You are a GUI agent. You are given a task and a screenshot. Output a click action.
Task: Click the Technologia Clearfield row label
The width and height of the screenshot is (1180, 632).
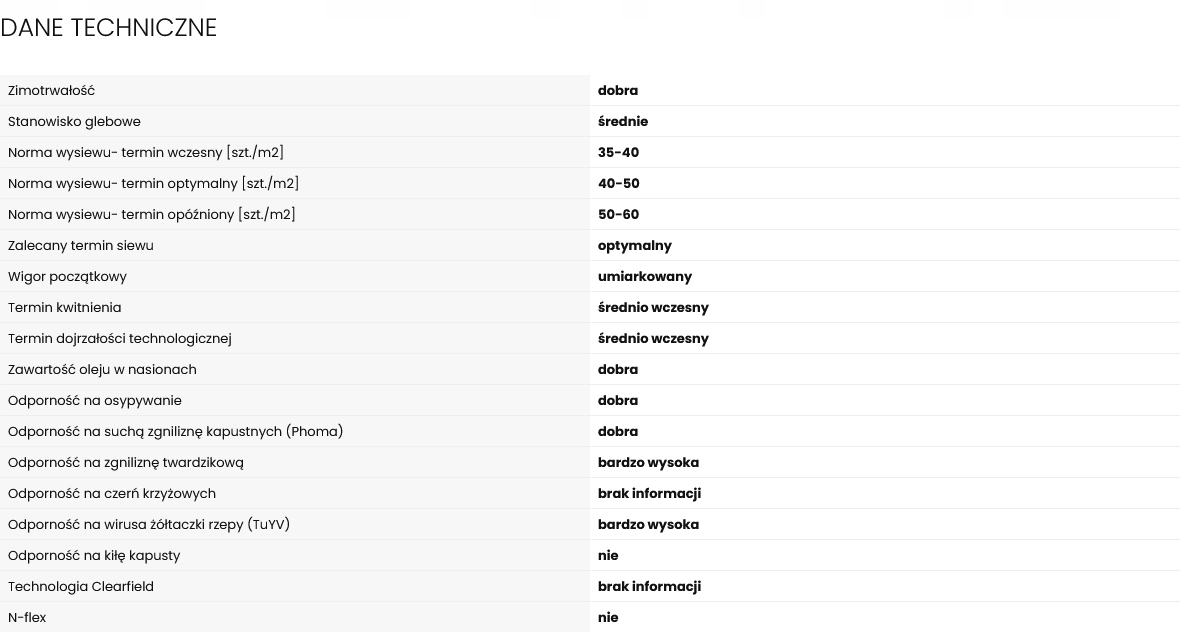point(81,587)
